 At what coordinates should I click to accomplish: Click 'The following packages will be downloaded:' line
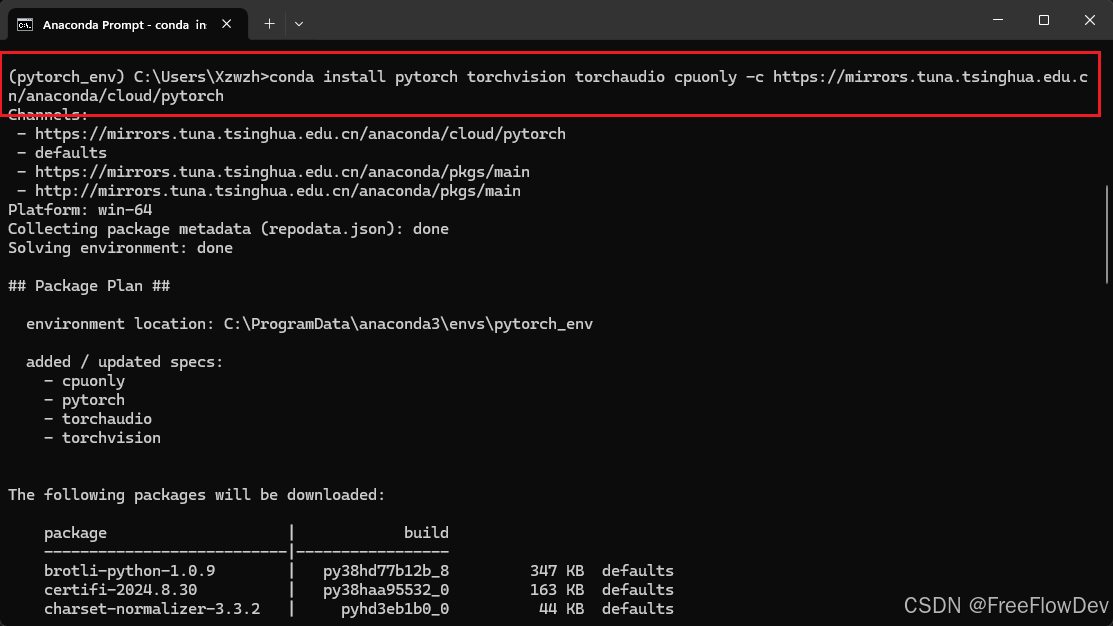pos(197,495)
